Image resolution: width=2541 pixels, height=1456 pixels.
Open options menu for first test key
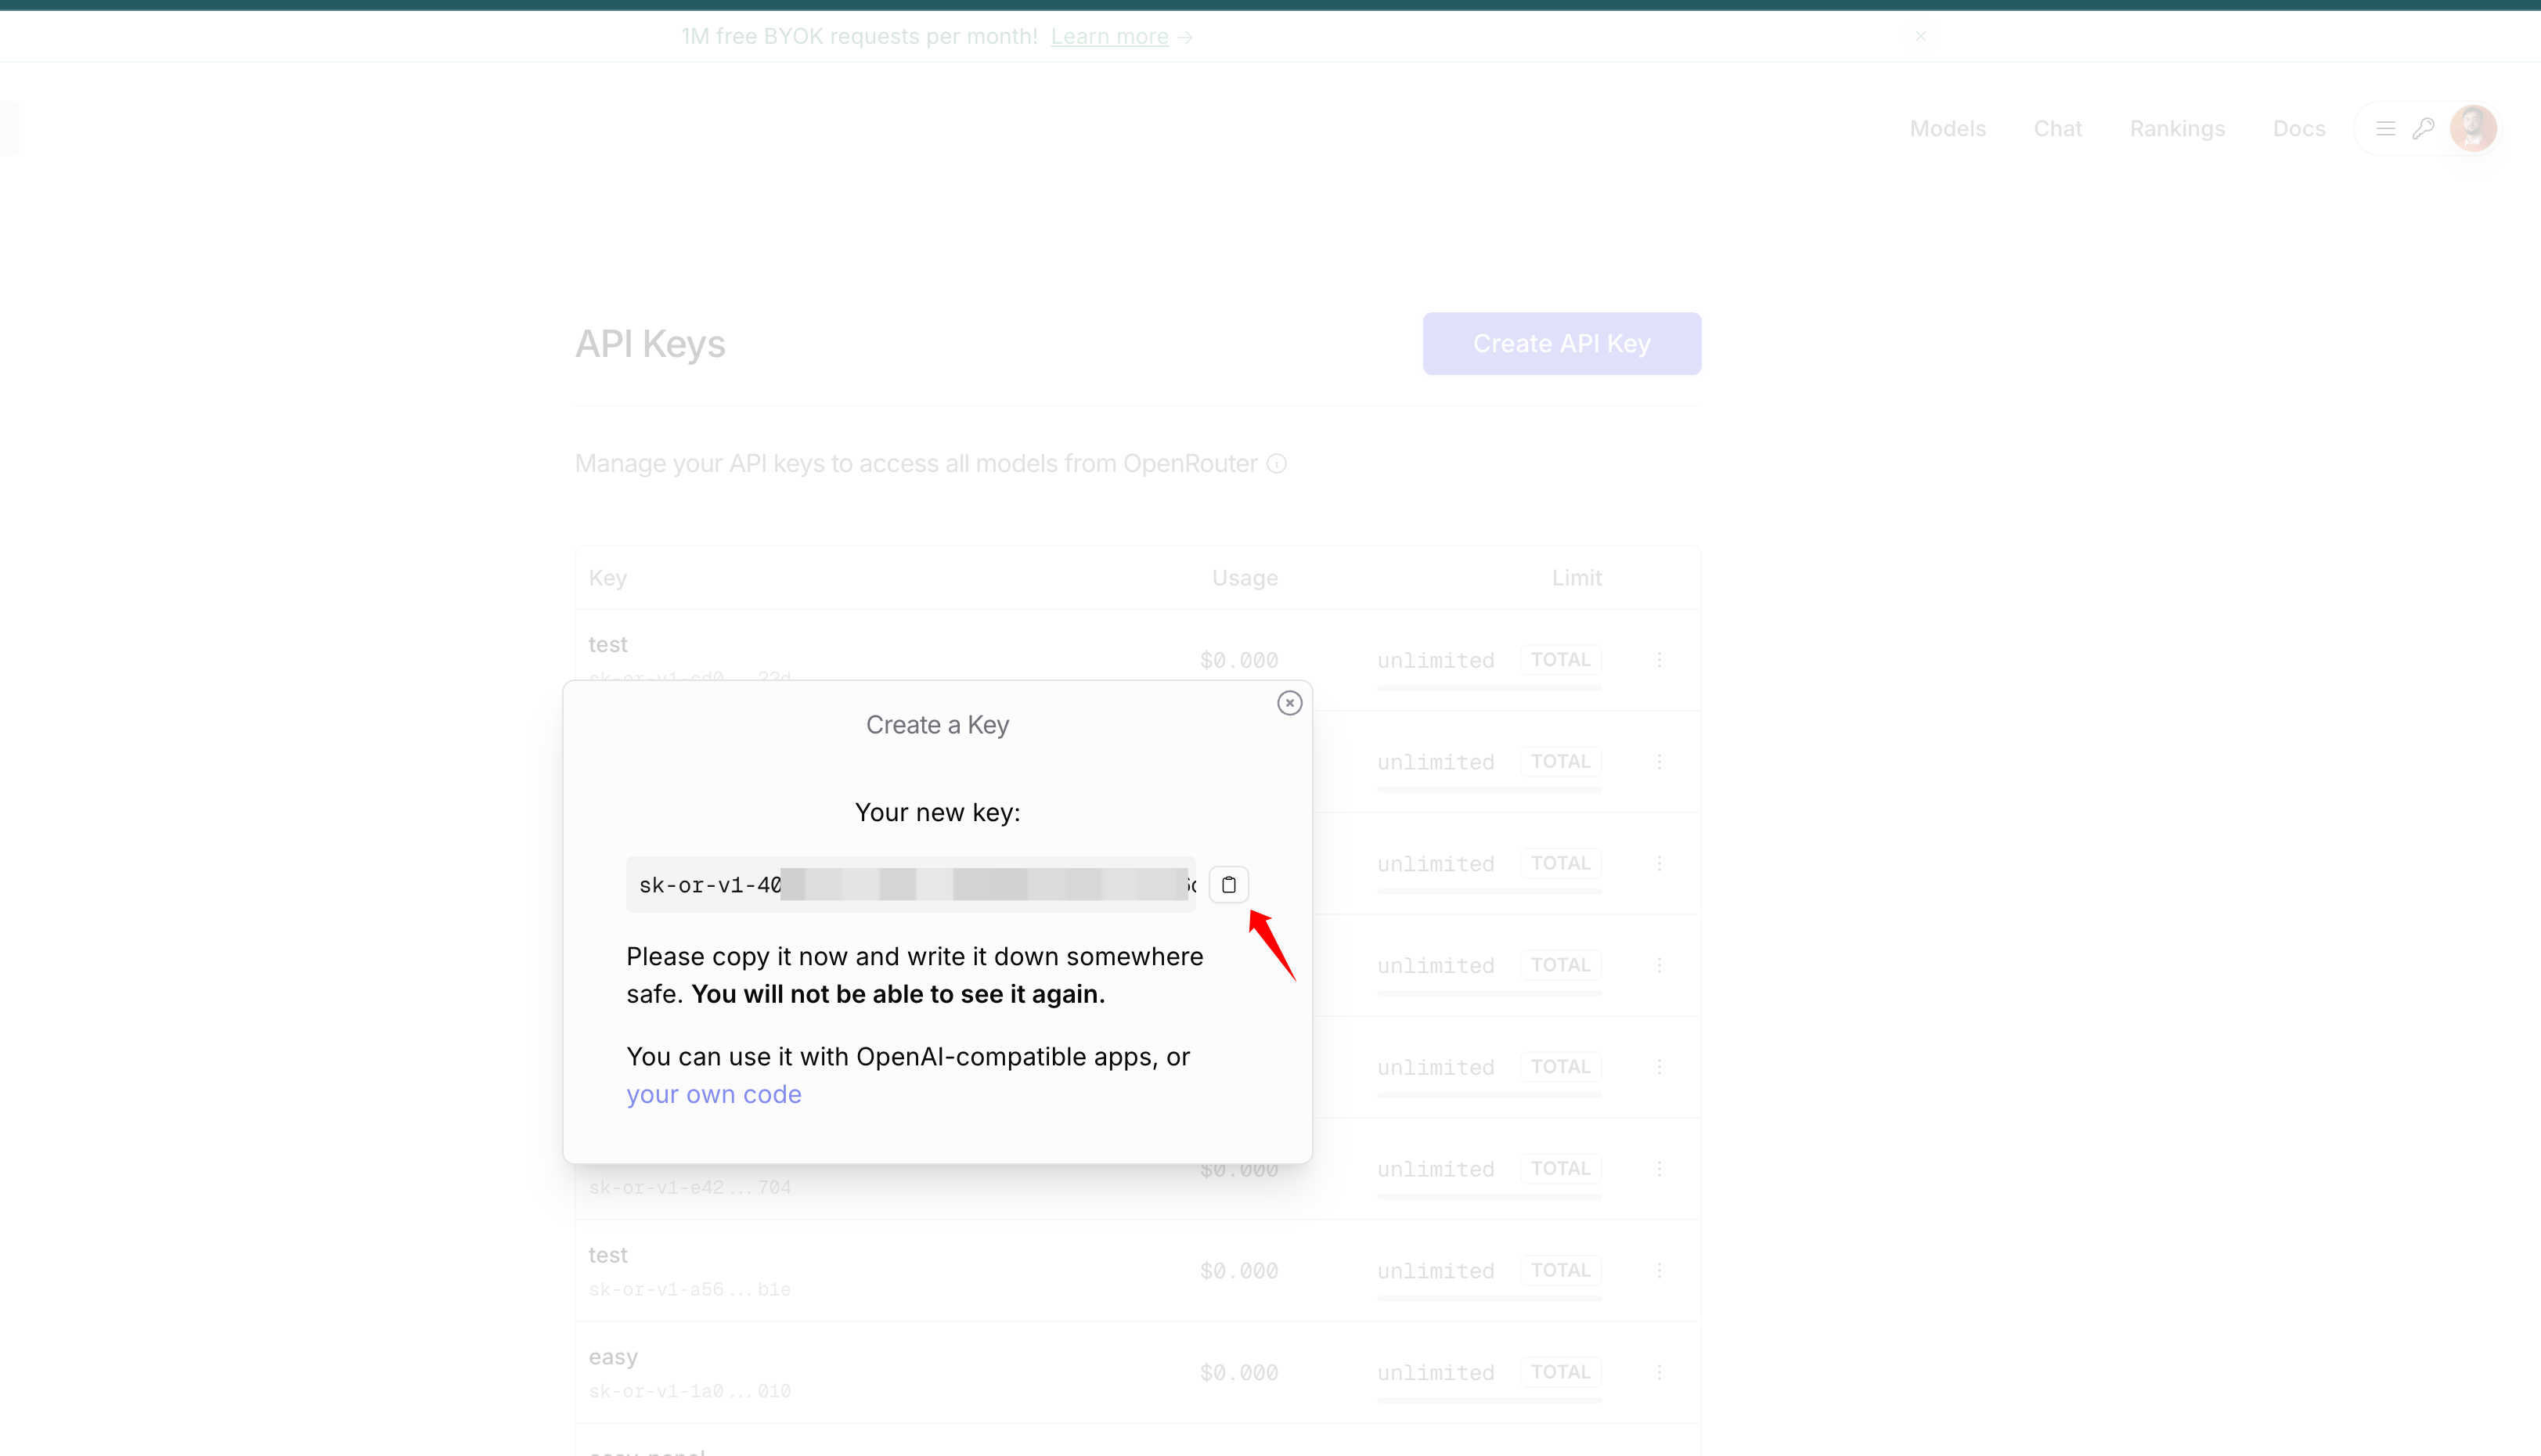pyautogui.click(x=1659, y=660)
